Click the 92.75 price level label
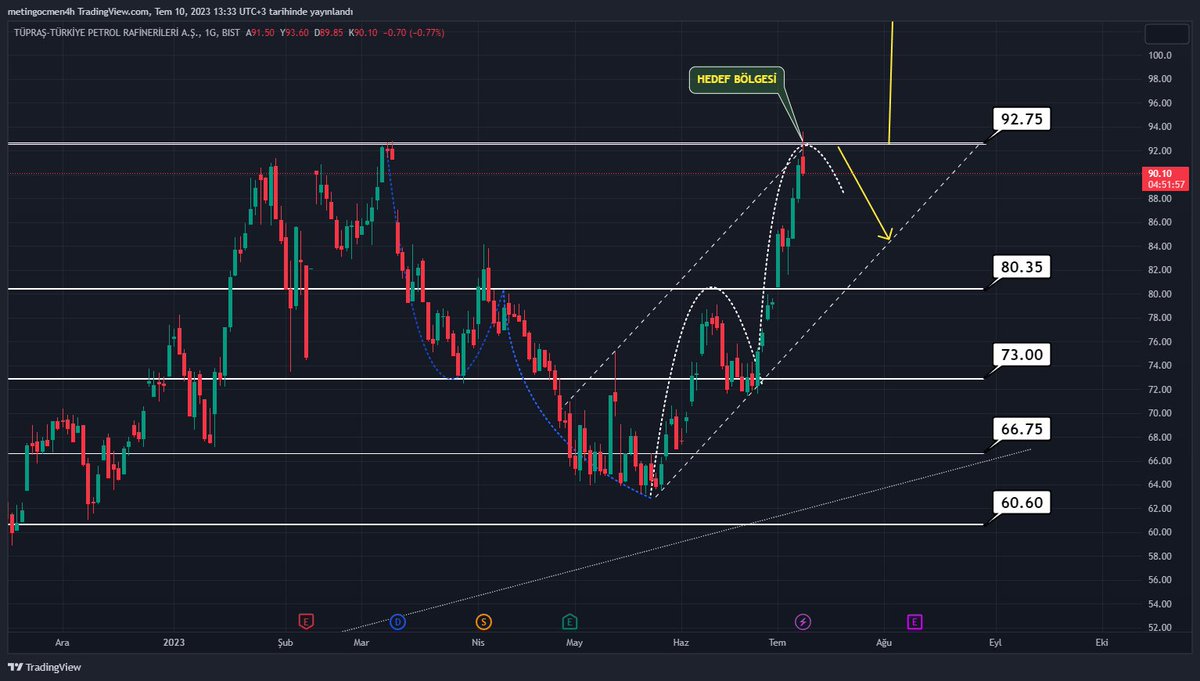This screenshot has height=681, width=1200. [1022, 119]
